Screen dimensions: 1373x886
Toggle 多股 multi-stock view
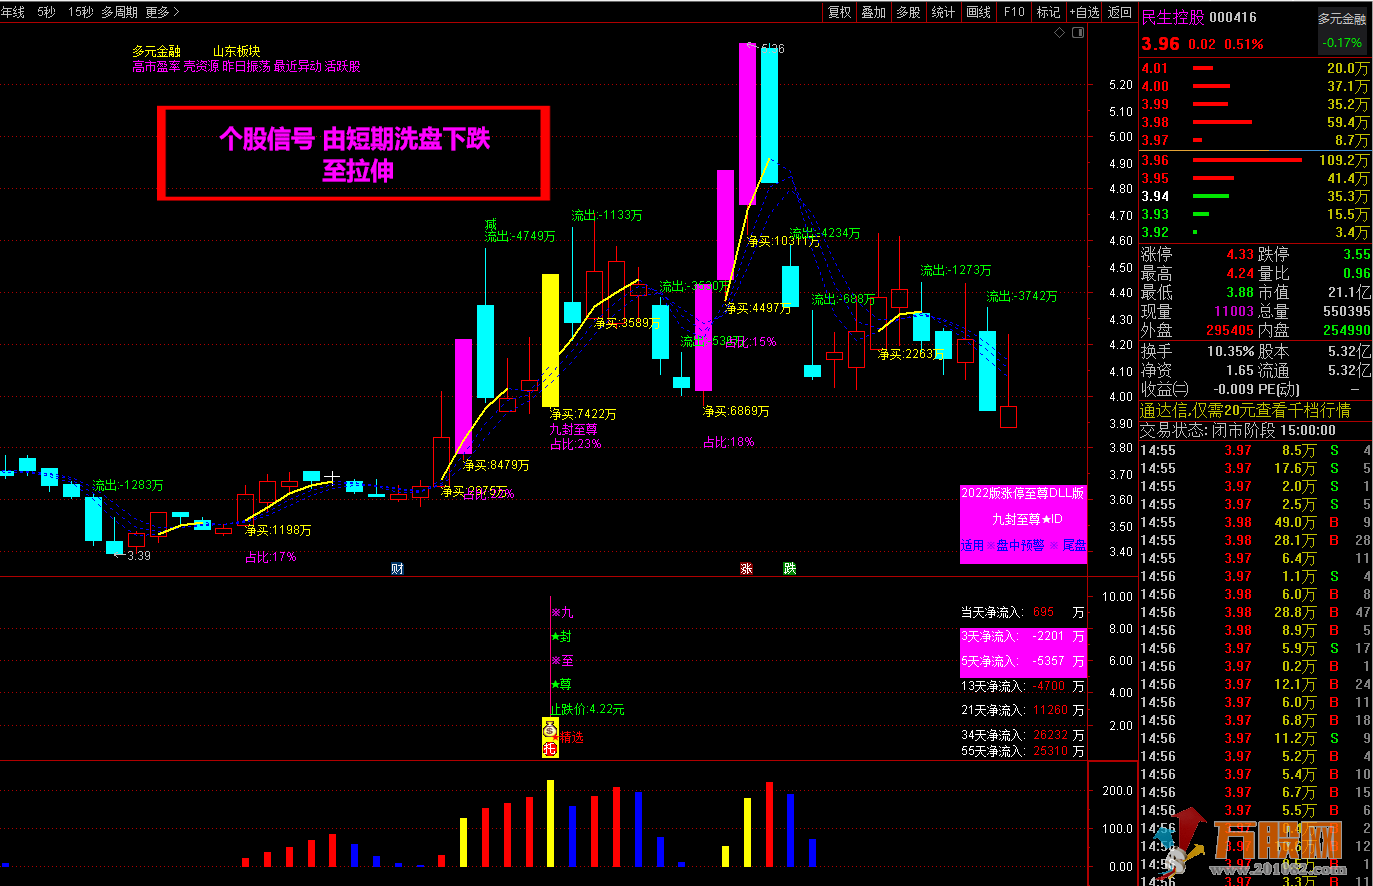pyautogui.click(x=908, y=12)
